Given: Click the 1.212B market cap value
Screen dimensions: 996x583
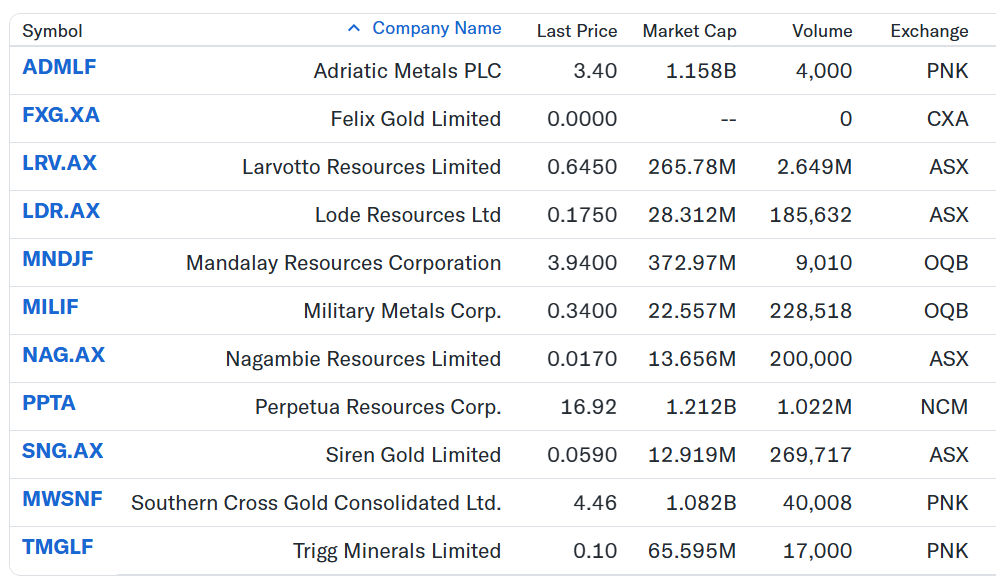Looking at the screenshot, I should 701,407.
